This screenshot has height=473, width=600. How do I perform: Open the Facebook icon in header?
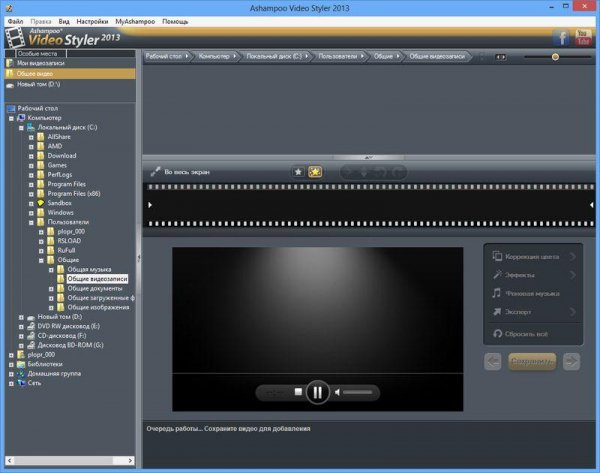tap(562, 38)
